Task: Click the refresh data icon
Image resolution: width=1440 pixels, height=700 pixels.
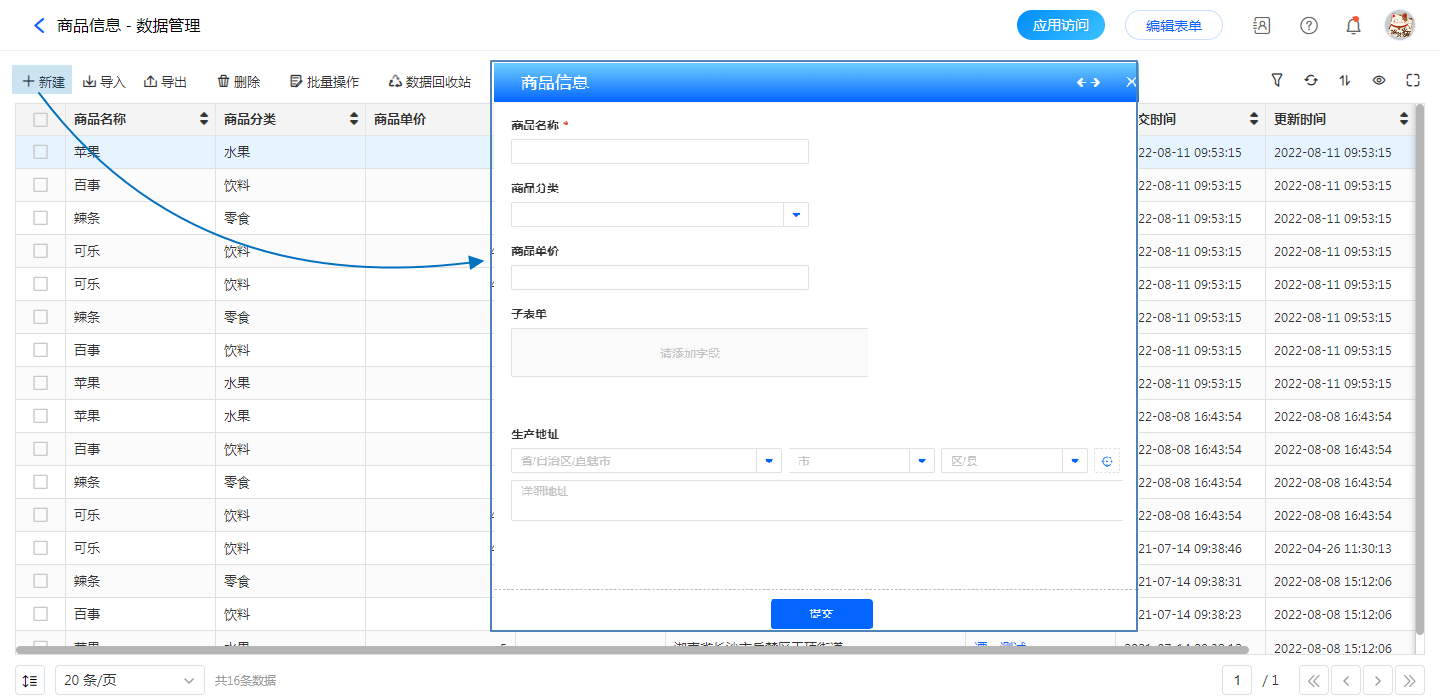Action: tap(1311, 80)
